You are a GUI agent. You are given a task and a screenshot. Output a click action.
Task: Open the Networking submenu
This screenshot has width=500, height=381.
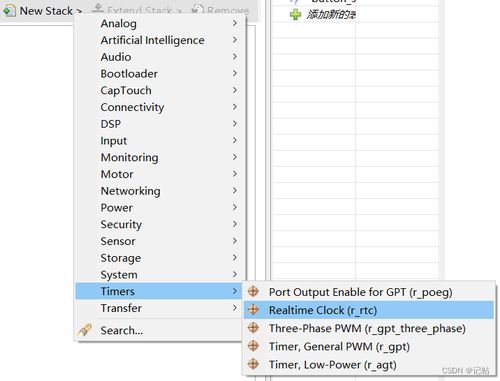(x=160, y=191)
